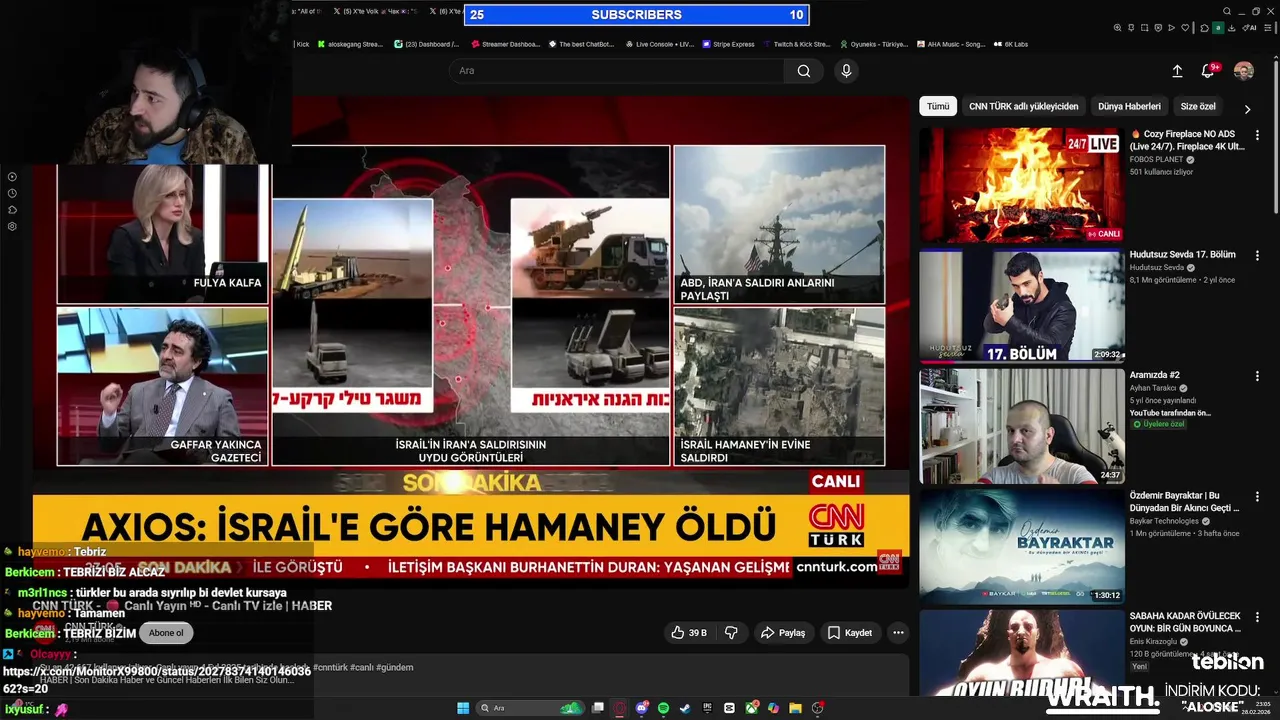This screenshot has height=720, width=1280.
Task: Open options for Sabaha Kadar Övülecek Oyun
Action: click(1257, 617)
